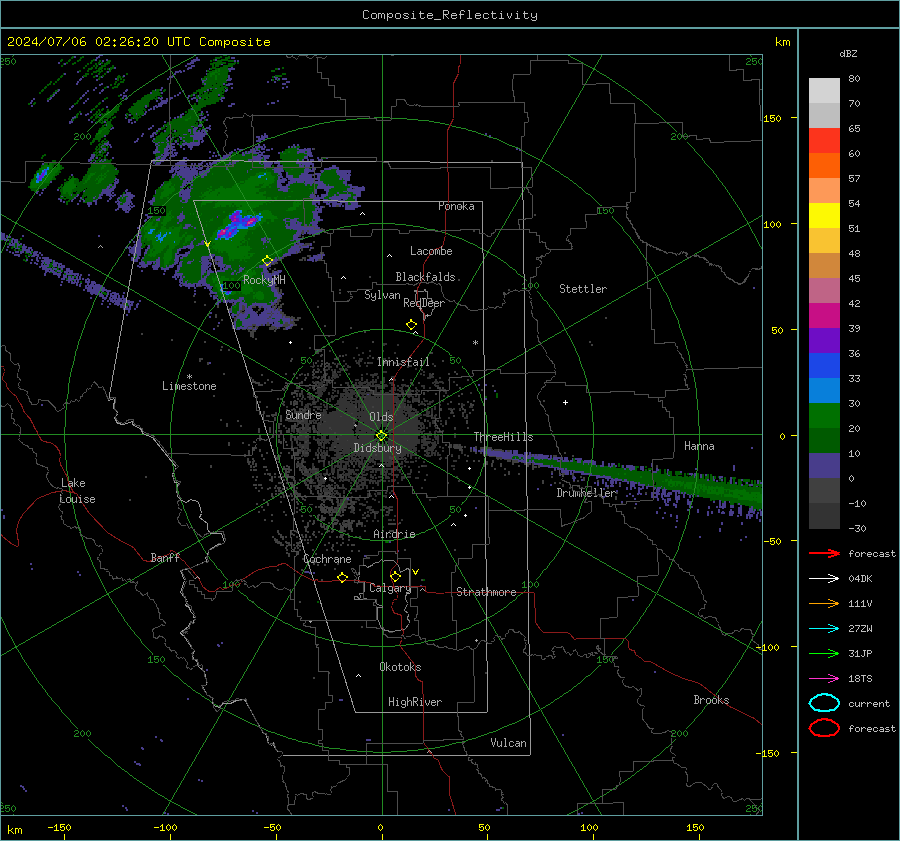
Task: Click the bright yellow swatch in dBZ legend
Action: (x=824, y=215)
